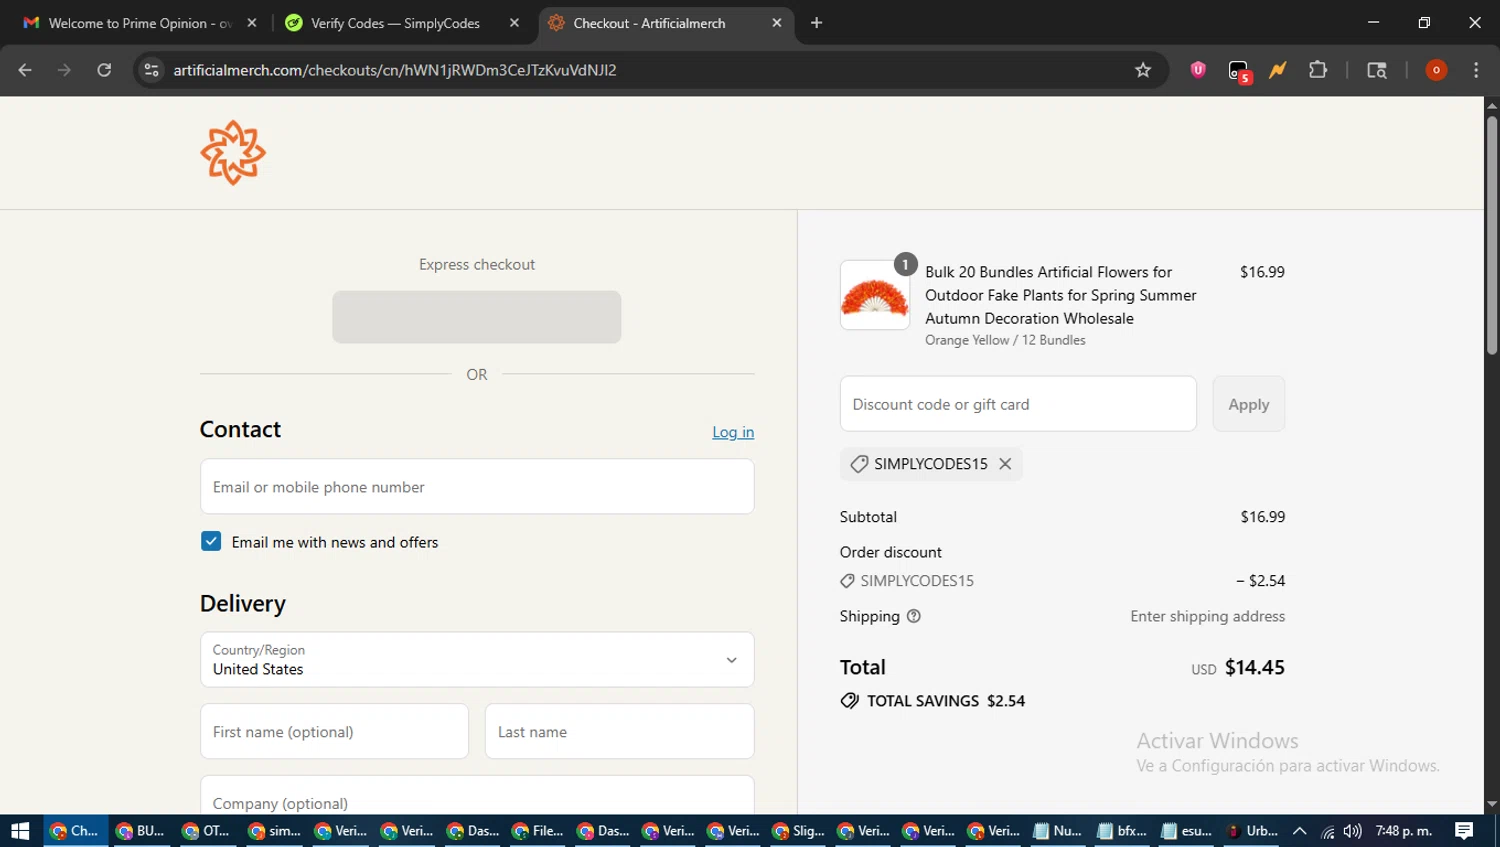The width and height of the screenshot is (1500, 847).
Task: Click the address bar URL
Action: [395, 70]
